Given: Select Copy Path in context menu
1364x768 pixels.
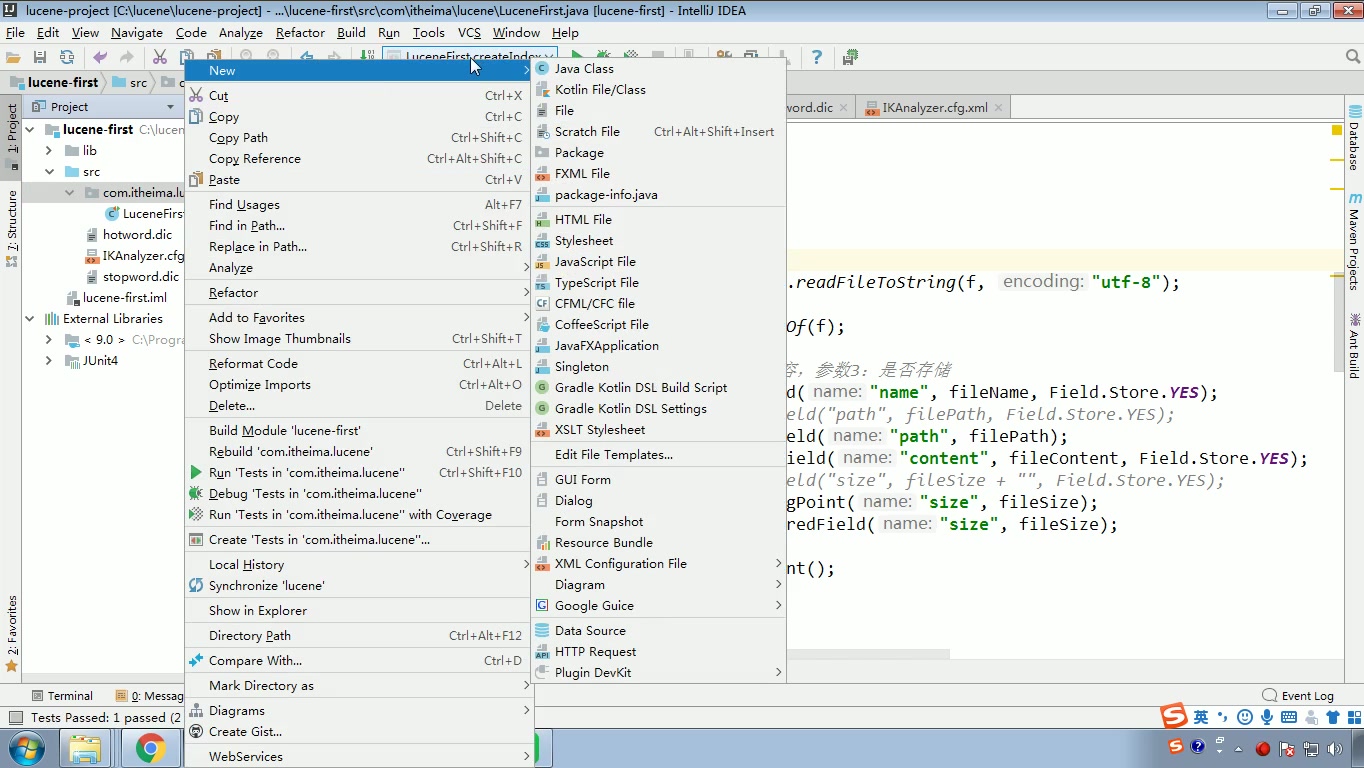Looking at the screenshot, I should point(359,138).
